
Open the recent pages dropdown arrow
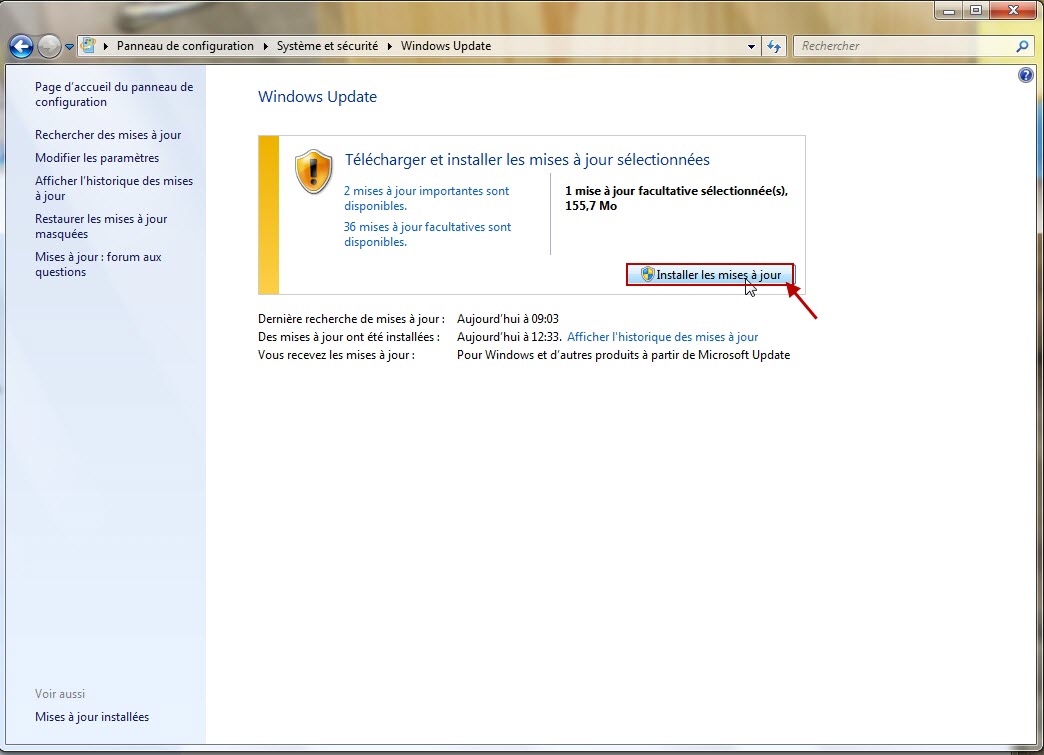point(69,47)
